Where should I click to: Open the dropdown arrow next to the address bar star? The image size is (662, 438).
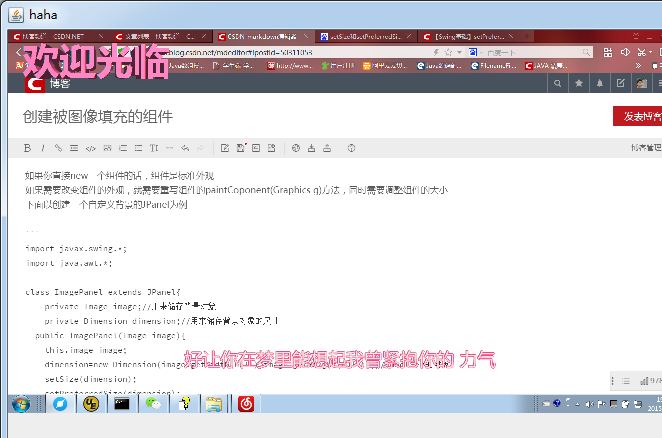(459, 52)
